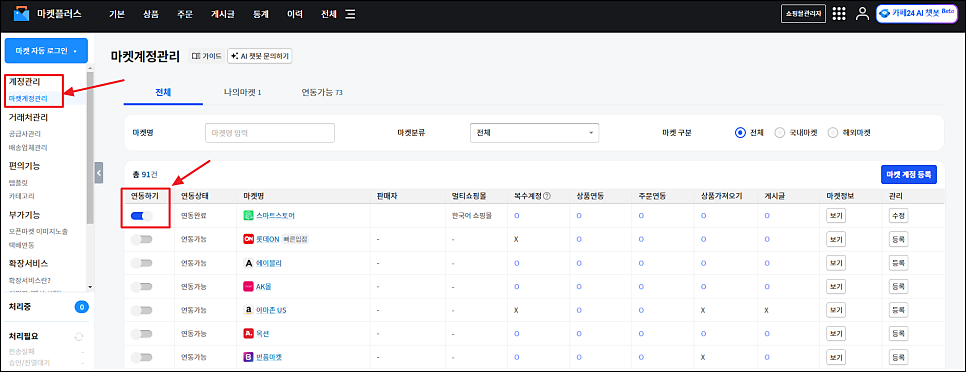The image size is (966, 372).
Task: Open the 이력 top menu
Action: tap(294, 14)
